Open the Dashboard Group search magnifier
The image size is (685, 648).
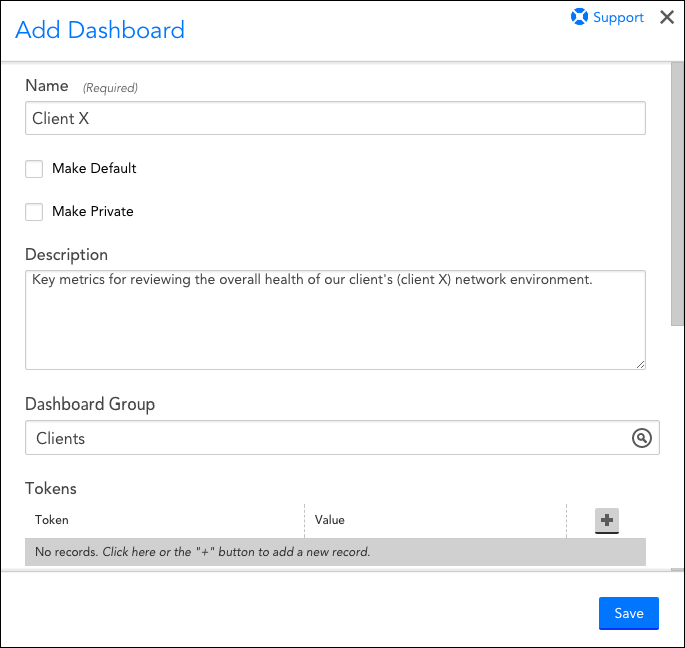pyautogui.click(x=641, y=438)
